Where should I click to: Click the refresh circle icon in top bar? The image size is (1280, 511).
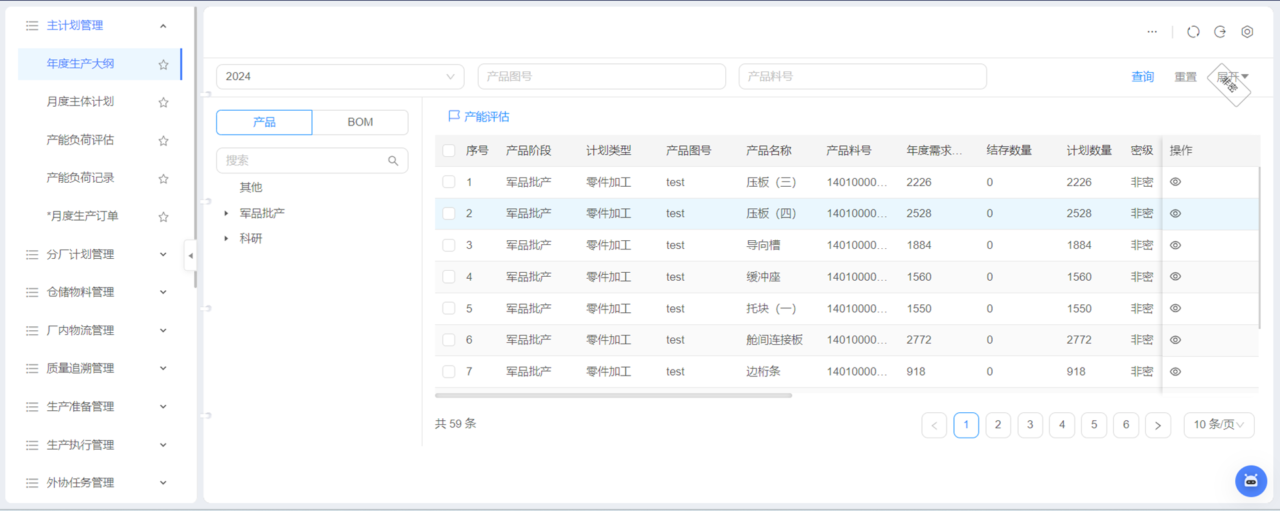1193,32
